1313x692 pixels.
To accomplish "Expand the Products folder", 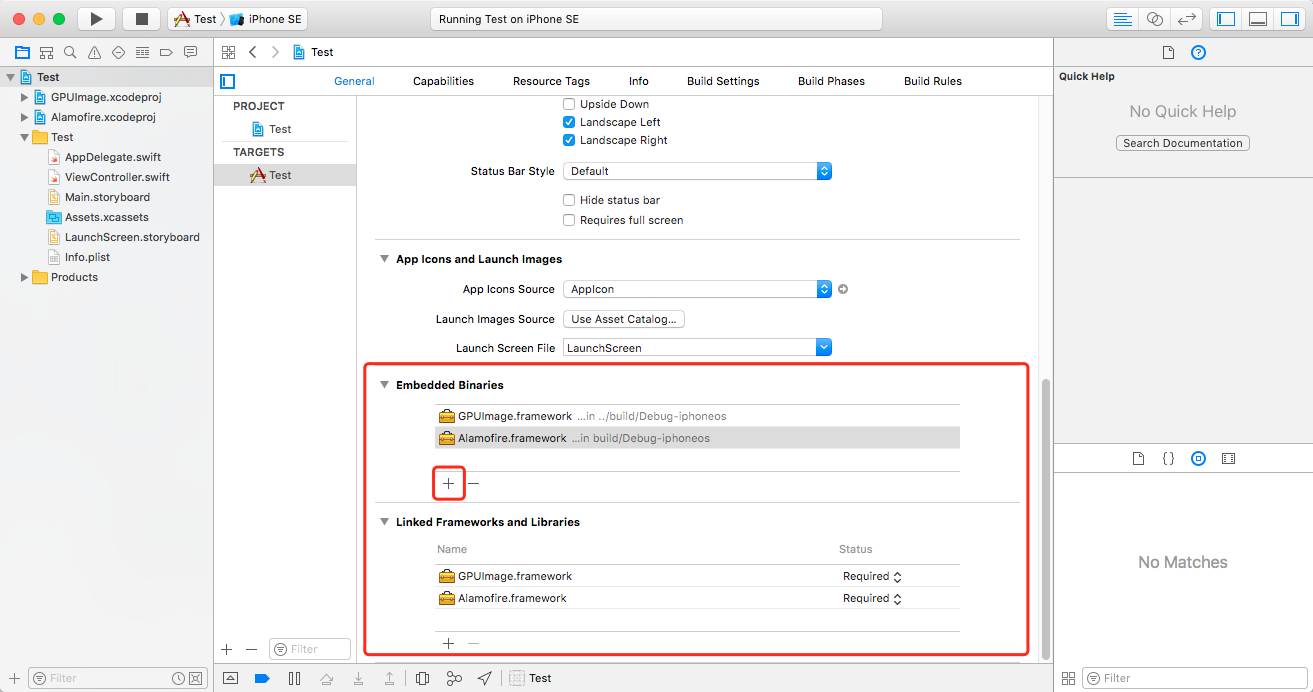I will click(x=25, y=277).
